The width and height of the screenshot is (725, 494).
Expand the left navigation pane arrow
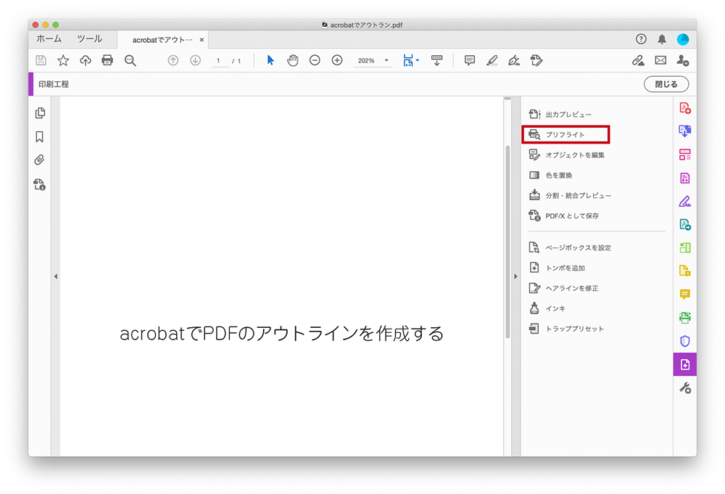click(55, 276)
